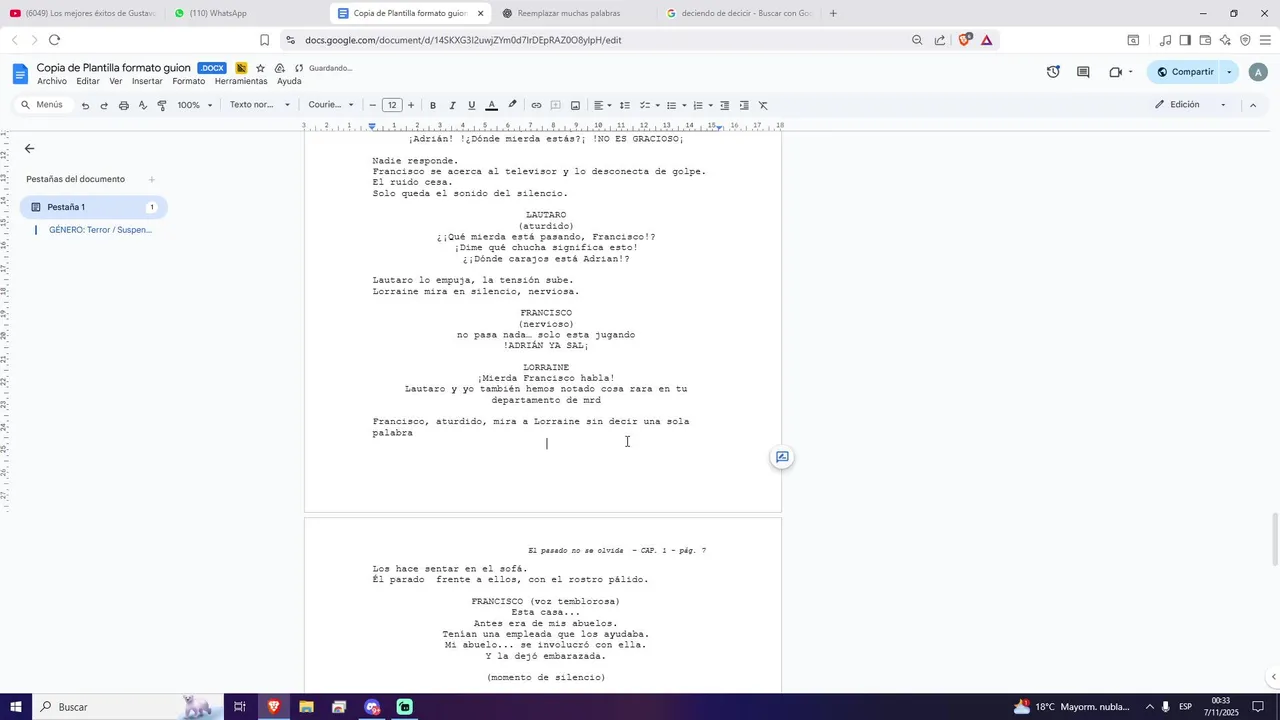The image size is (1280, 720).
Task: Open the Editar menu
Action: pyautogui.click(x=88, y=82)
